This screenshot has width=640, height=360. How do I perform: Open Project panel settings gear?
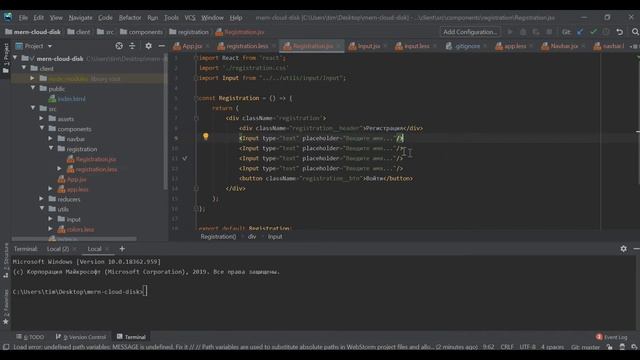coord(149,46)
